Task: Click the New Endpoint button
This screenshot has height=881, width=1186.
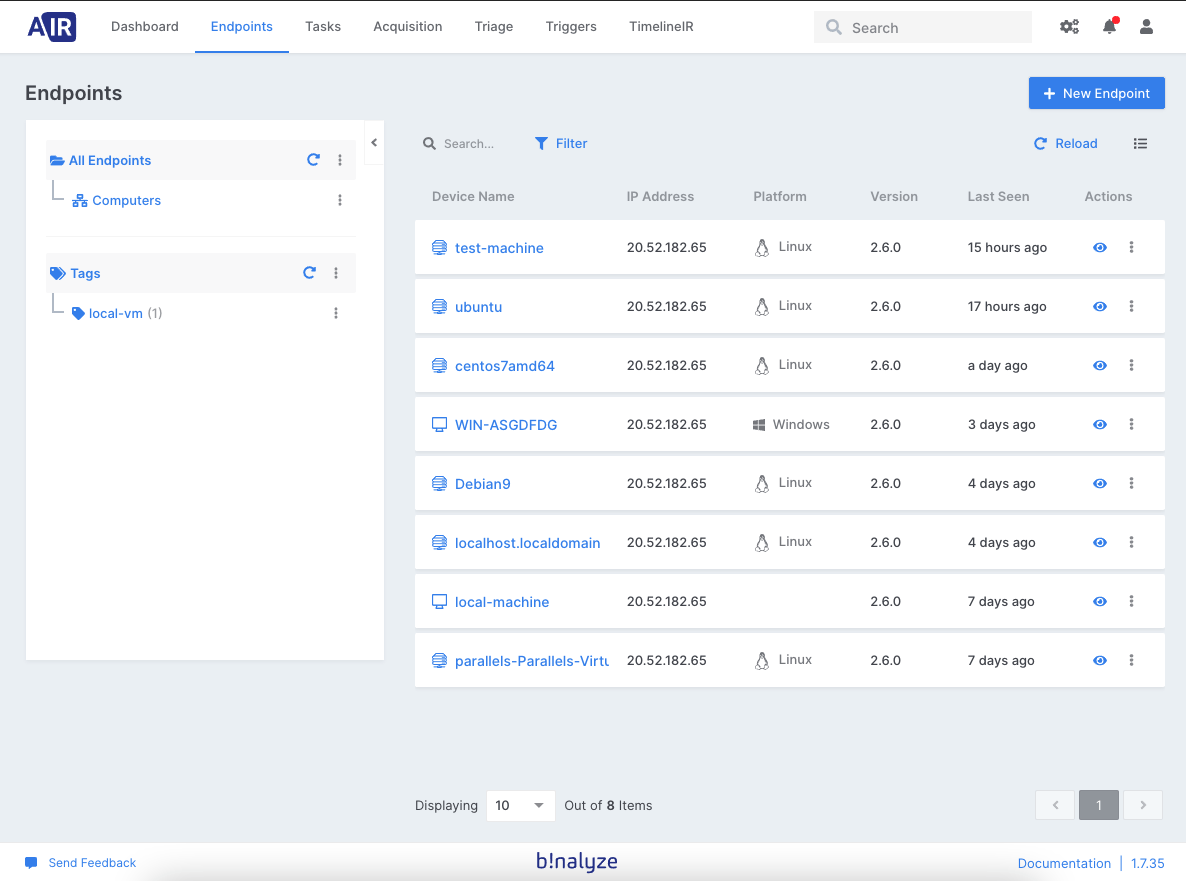Action: click(1096, 93)
